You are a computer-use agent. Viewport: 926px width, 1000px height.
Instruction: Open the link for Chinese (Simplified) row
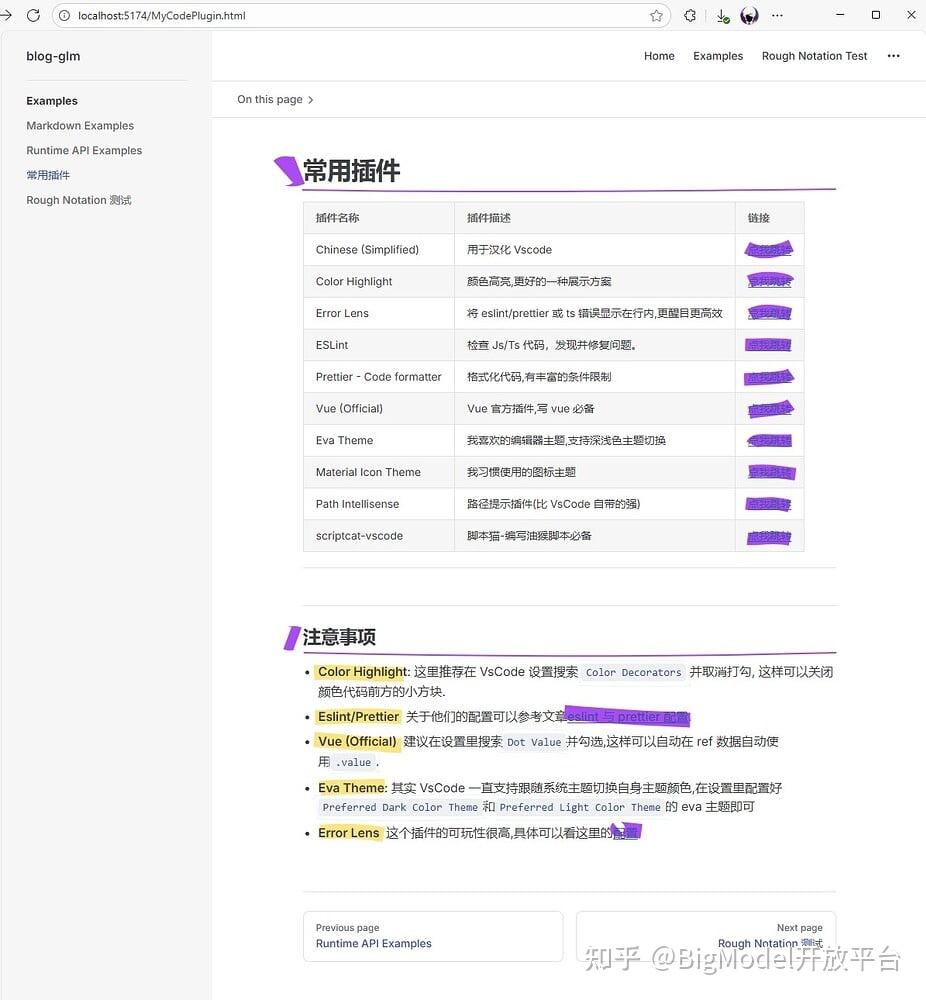pyautogui.click(x=769, y=249)
